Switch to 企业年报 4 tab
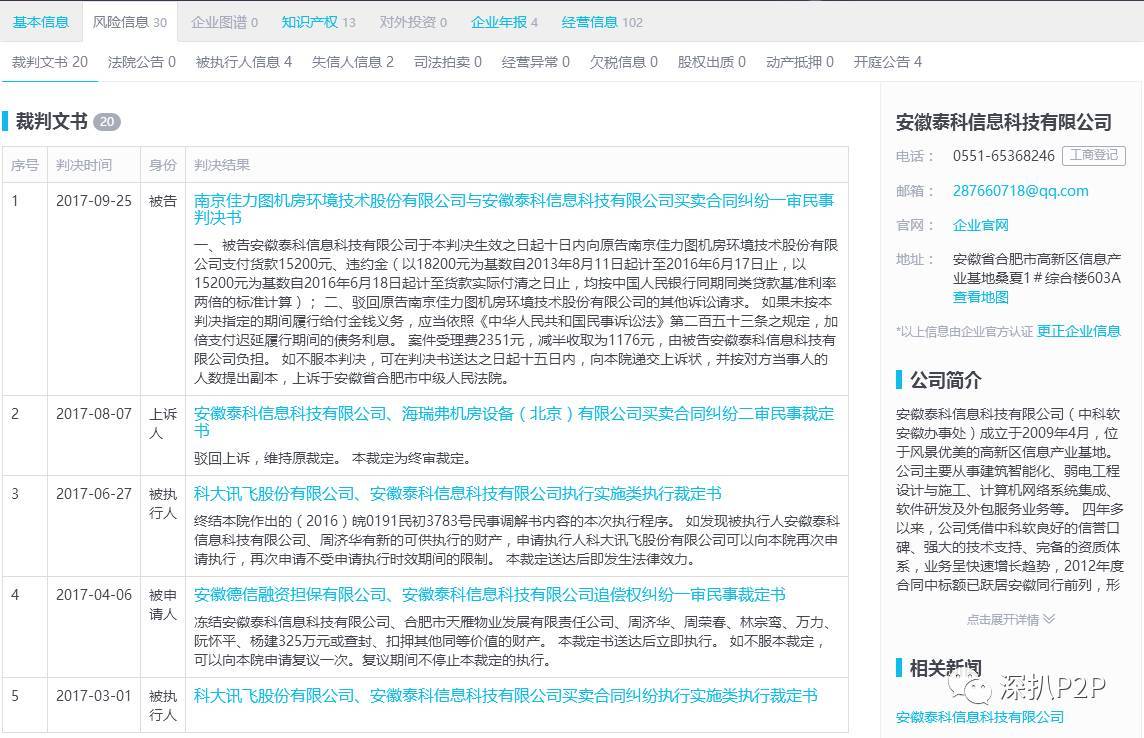Image resolution: width=1144 pixels, height=738 pixels. coord(504,22)
